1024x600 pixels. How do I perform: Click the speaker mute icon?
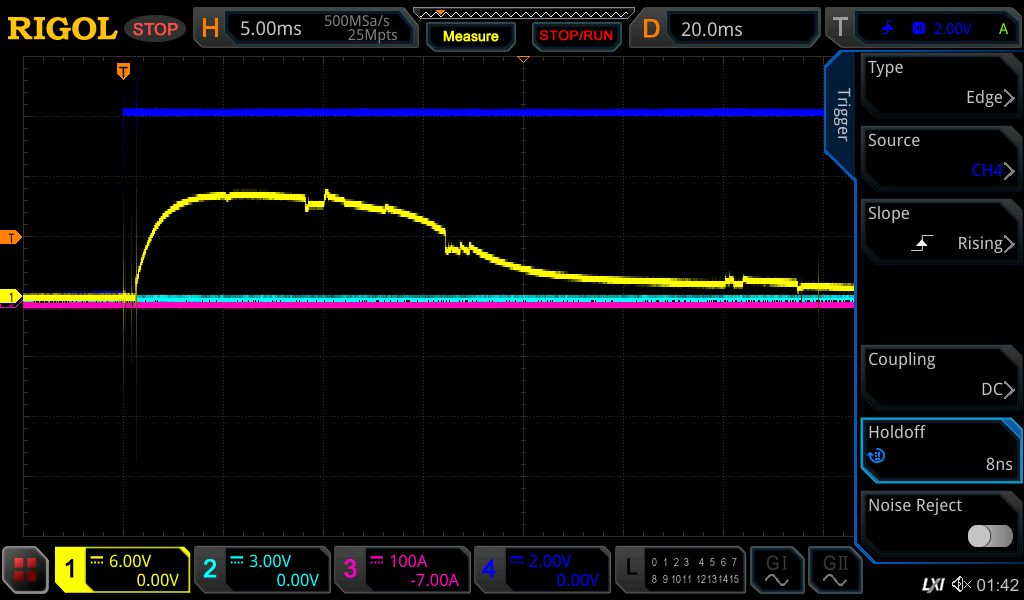click(962, 583)
